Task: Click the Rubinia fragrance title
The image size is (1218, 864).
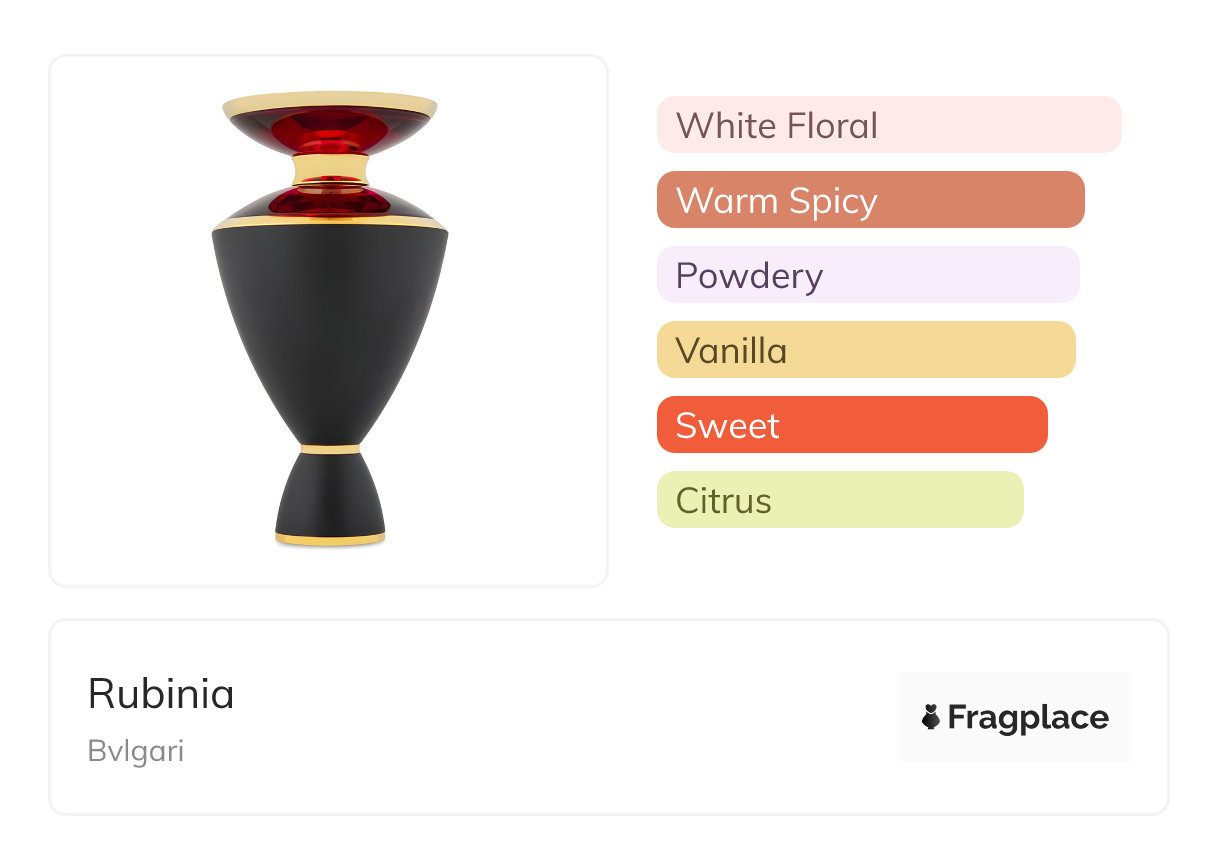Action: pyautogui.click(x=161, y=694)
